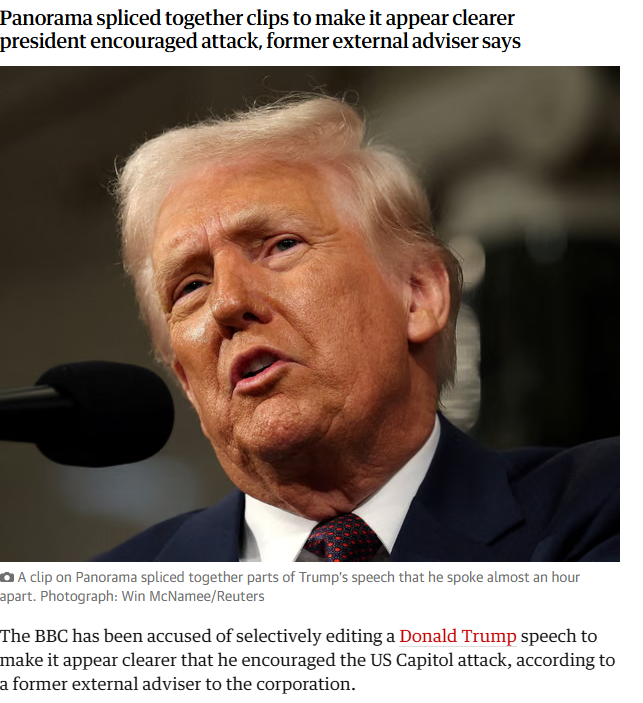The image size is (643, 703).
Task: Click the word "corporation" ending the paragraph
Action: tap(305, 685)
